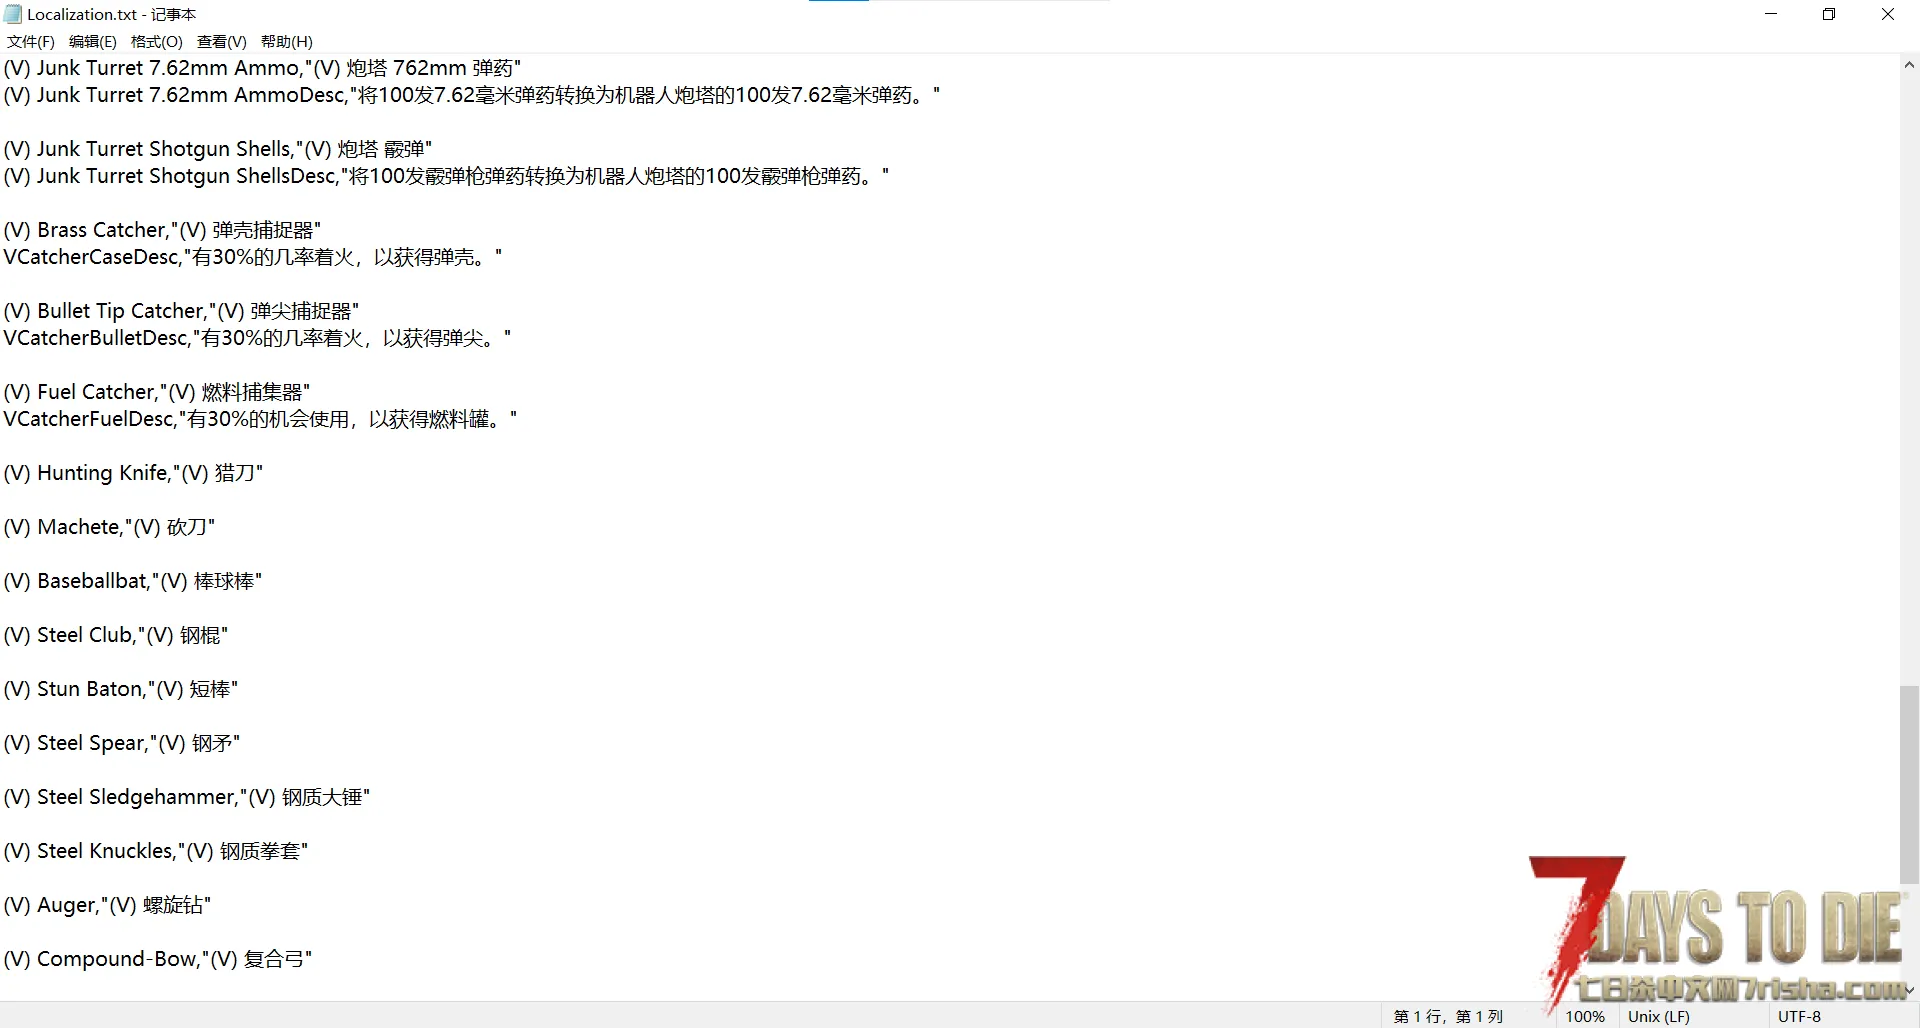This screenshot has width=1920, height=1028.
Task: Click the '(V) Fuel Catcher' line
Action: pos(157,392)
